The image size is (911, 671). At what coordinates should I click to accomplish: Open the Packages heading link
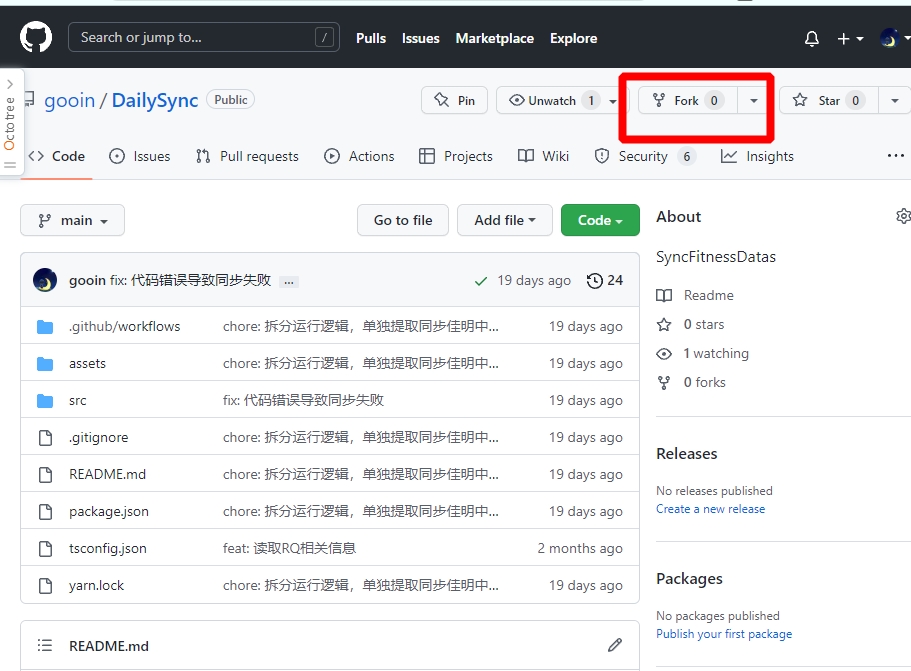coord(689,579)
